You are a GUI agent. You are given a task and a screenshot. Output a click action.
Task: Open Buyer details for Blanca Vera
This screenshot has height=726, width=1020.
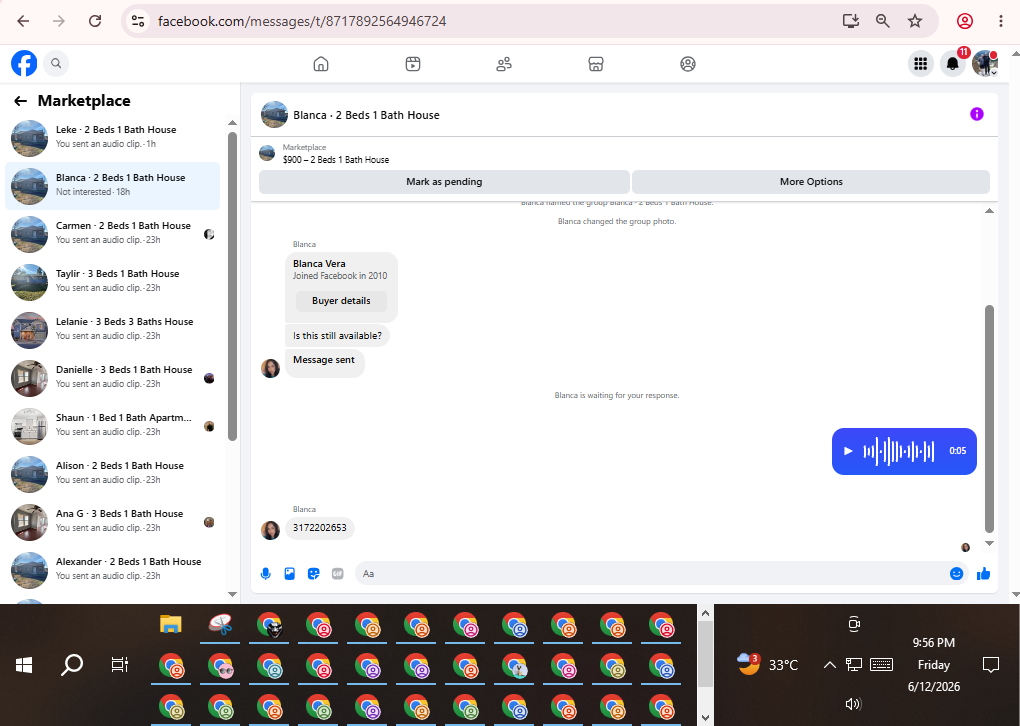point(341,301)
